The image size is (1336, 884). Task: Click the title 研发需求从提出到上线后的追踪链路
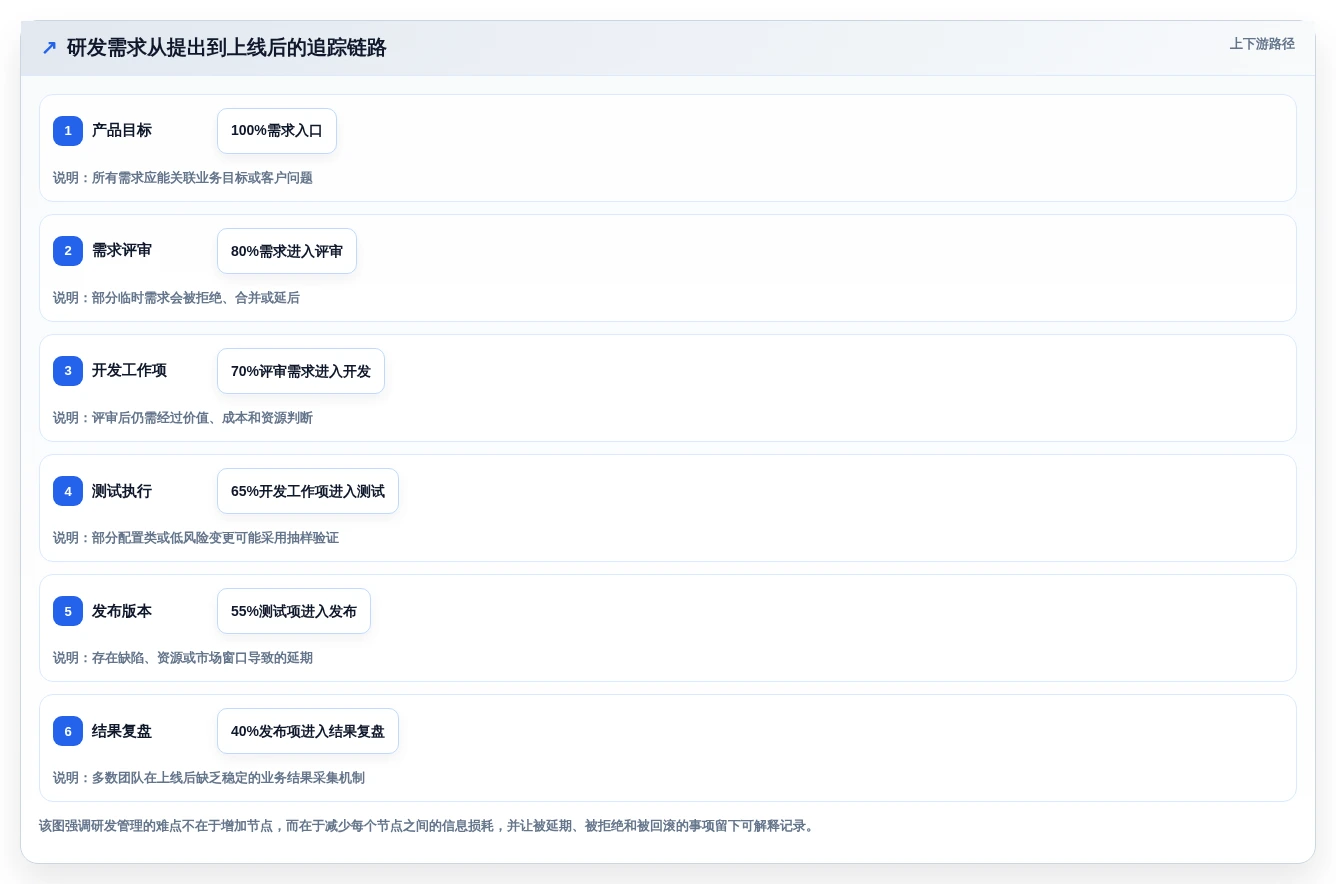point(227,48)
